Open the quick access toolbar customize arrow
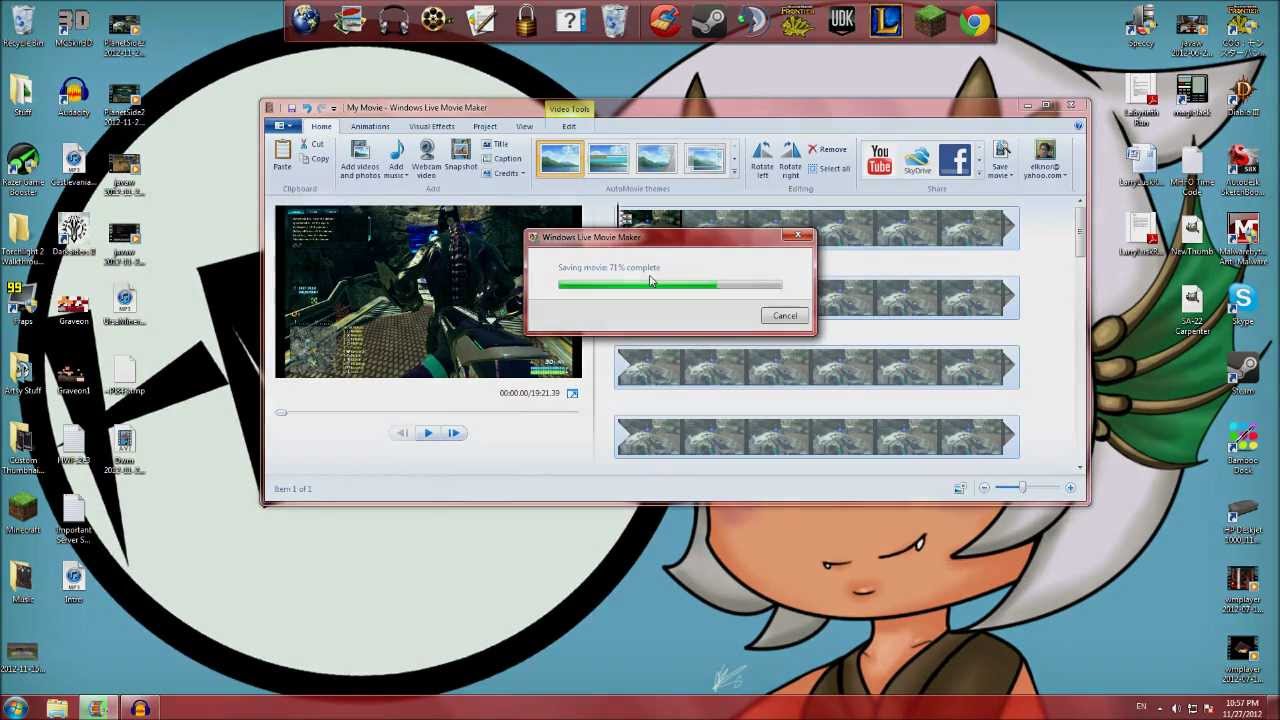The height and width of the screenshot is (720, 1280). pyautogui.click(x=336, y=108)
